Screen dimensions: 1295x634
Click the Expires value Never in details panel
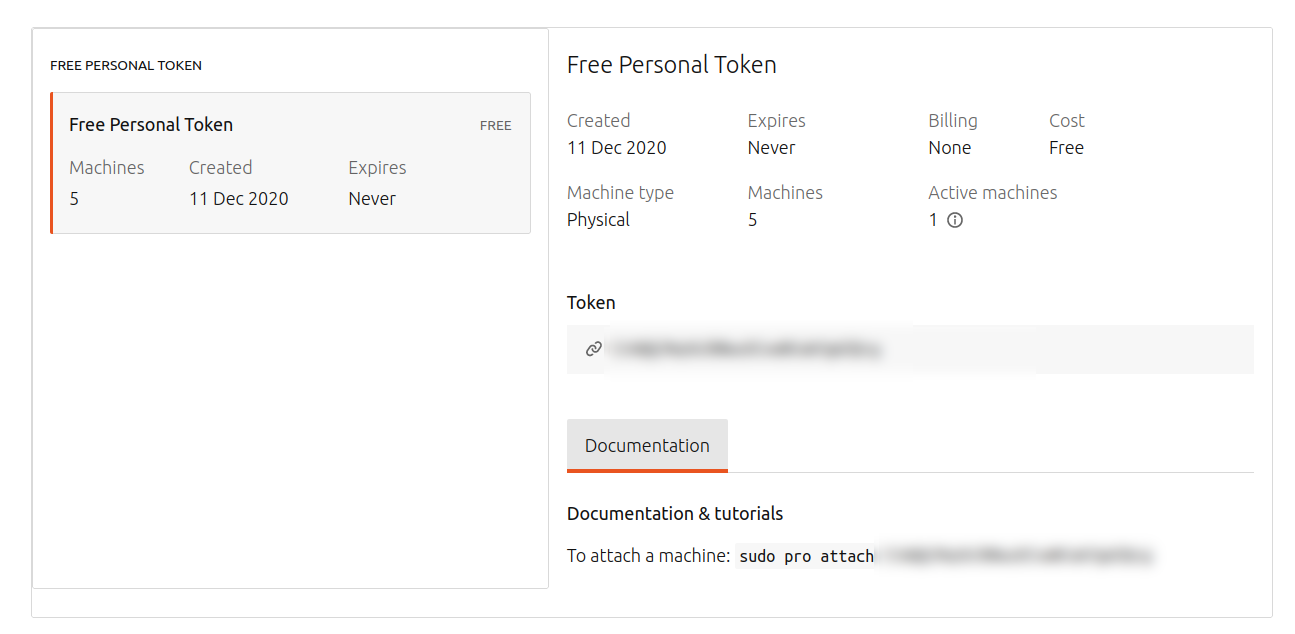tap(771, 148)
